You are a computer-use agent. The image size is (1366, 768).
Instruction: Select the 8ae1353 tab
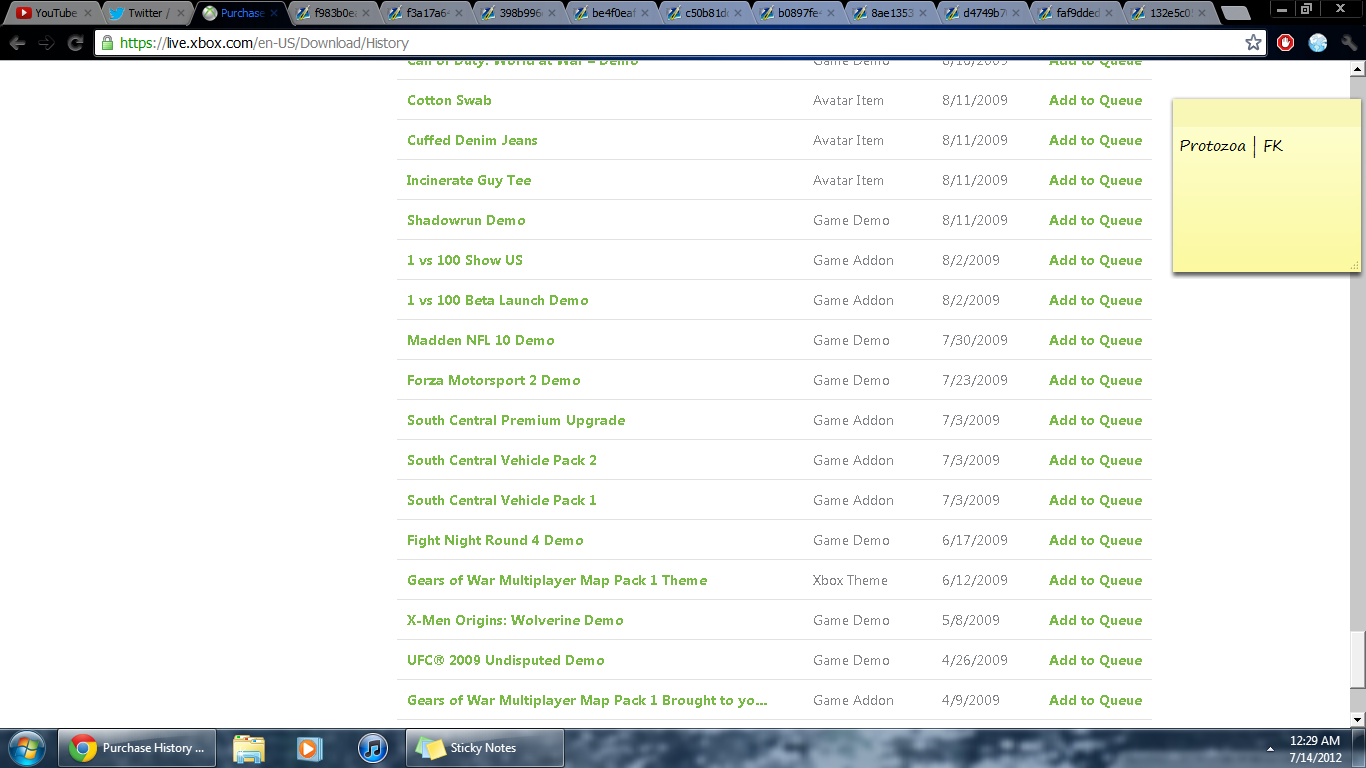[887, 13]
